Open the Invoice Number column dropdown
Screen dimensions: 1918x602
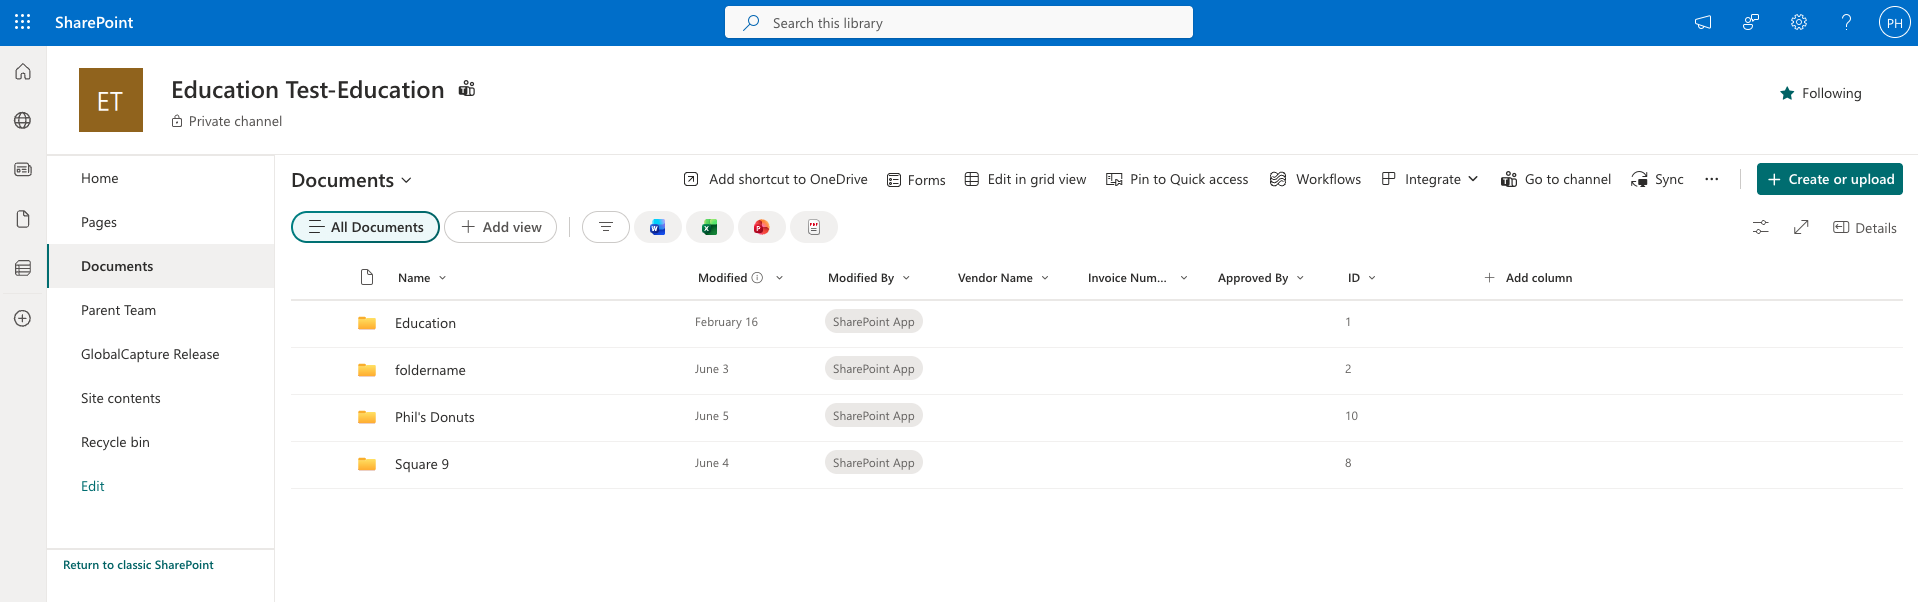coord(1184,278)
